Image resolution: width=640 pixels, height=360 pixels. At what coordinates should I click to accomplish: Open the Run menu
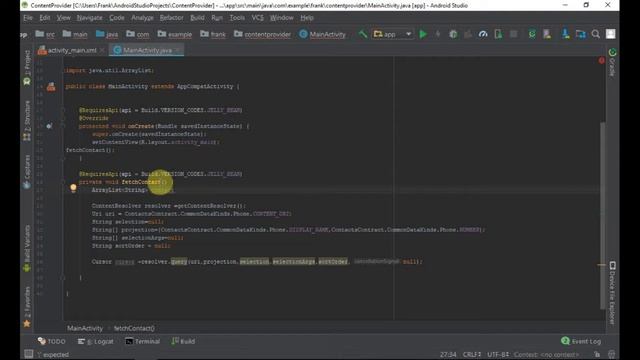pyautogui.click(x=217, y=18)
